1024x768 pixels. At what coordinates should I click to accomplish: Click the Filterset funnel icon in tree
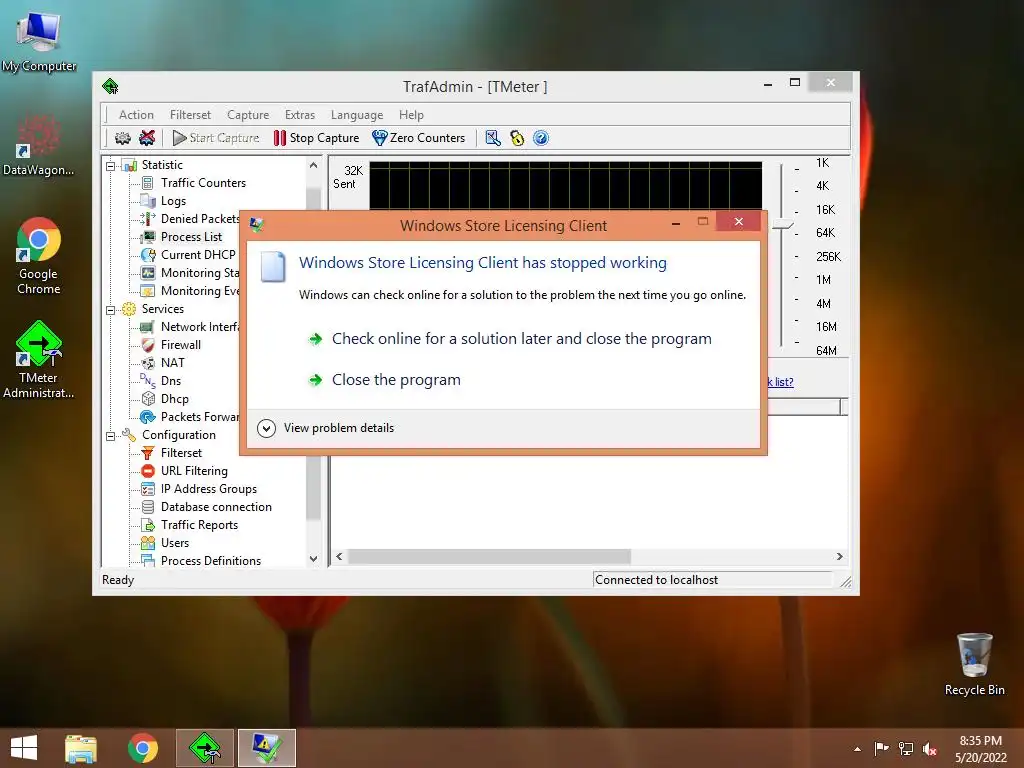click(x=148, y=453)
